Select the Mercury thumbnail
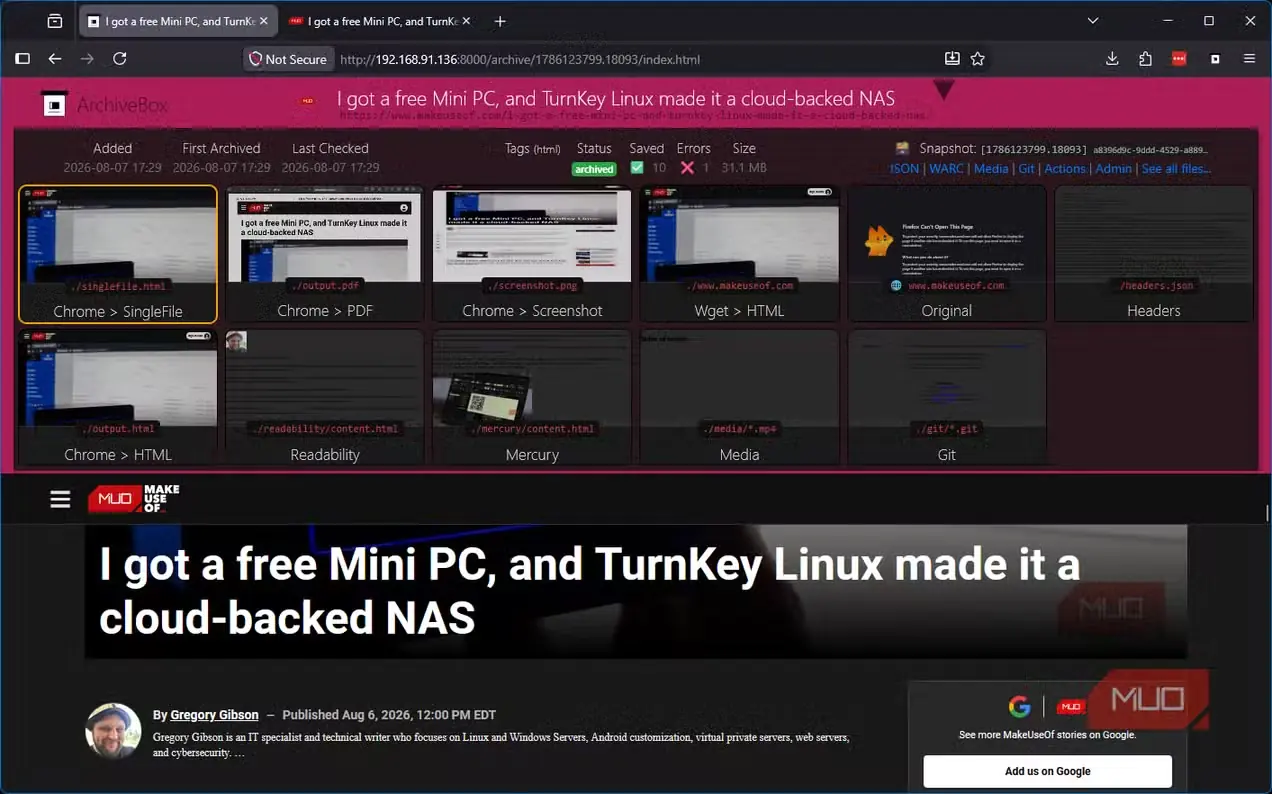This screenshot has width=1272, height=794. (532, 398)
